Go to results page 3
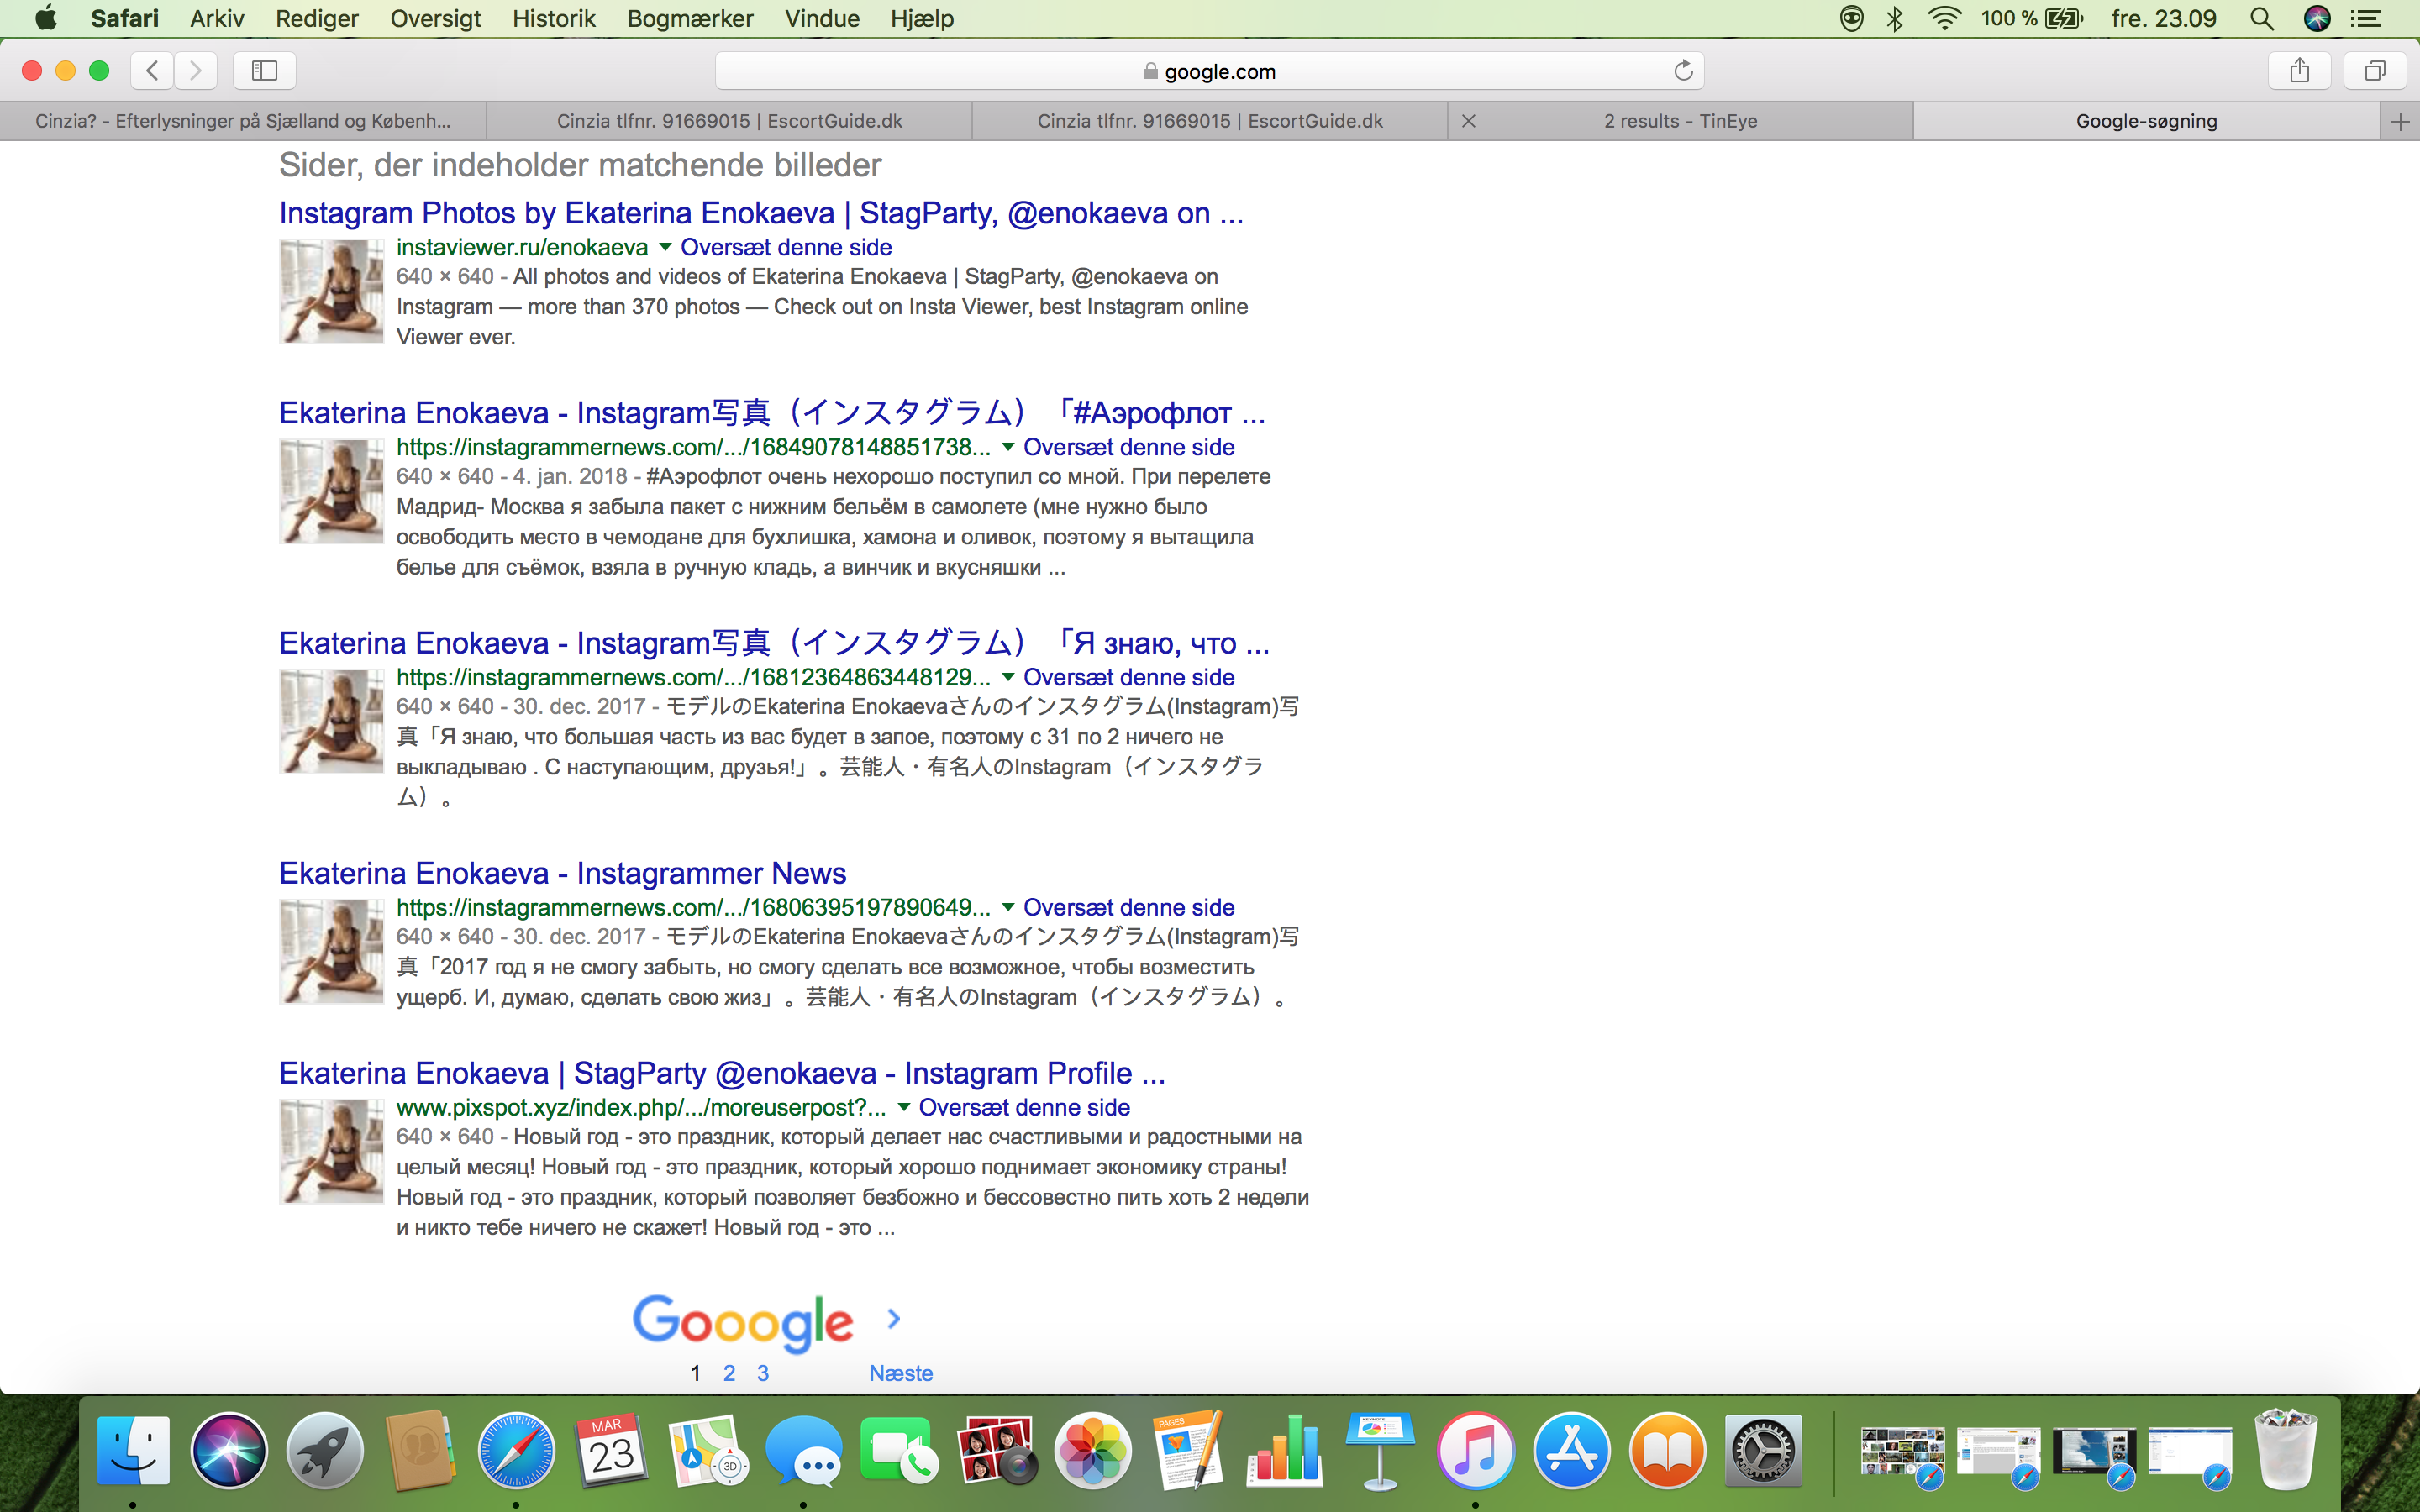The image size is (2420, 1512). click(763, 1373)
